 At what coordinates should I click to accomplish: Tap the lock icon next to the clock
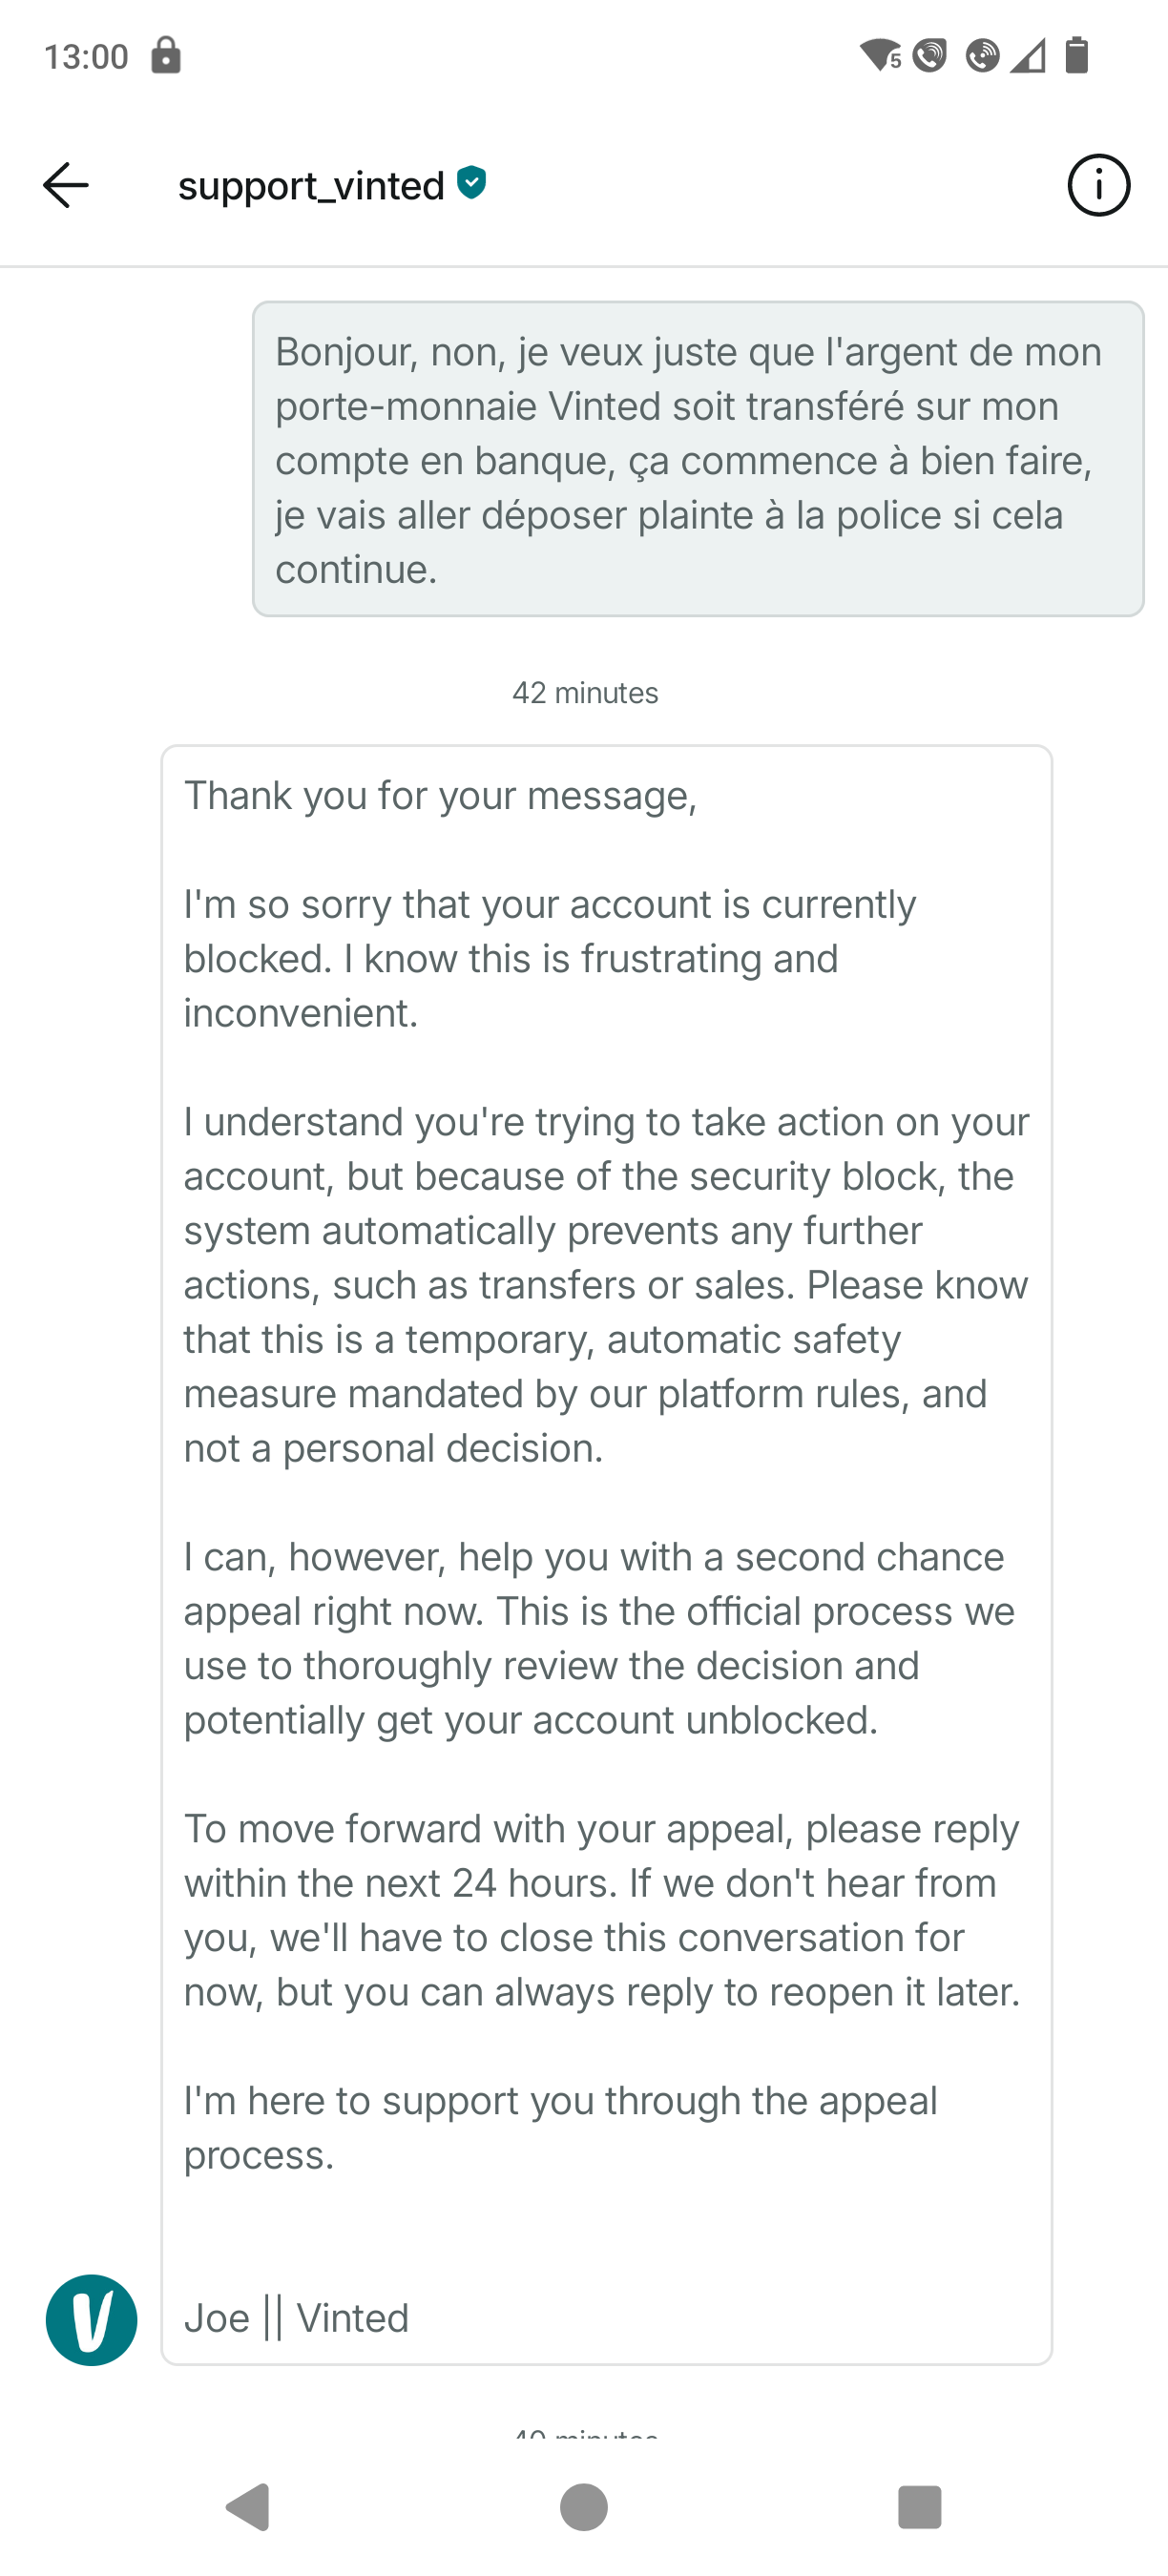coord(166,56)
